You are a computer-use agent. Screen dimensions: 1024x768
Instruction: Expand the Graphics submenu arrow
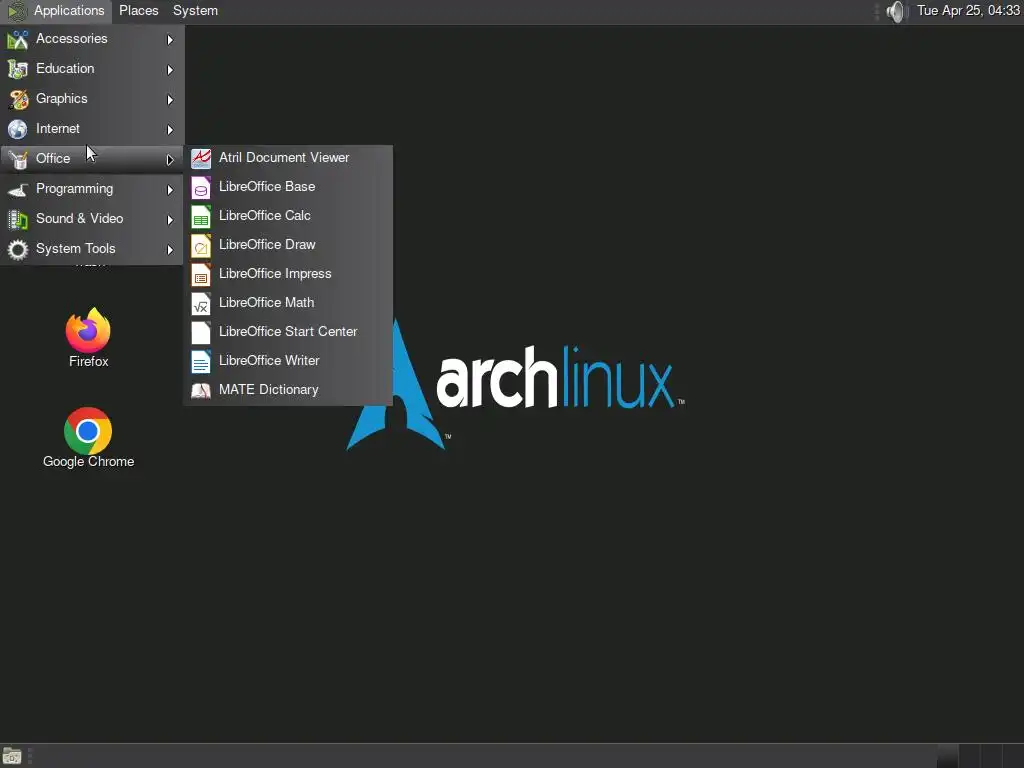pos(170,100)
